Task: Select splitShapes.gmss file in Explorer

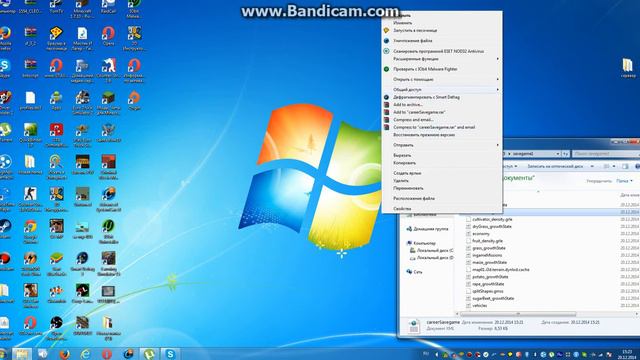Action: pos(487,291)
